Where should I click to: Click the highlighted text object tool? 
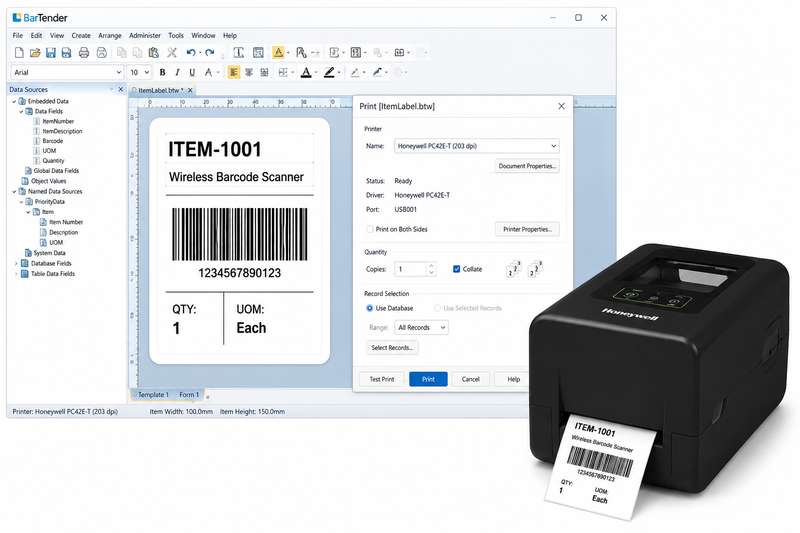[x=278, y=53]
